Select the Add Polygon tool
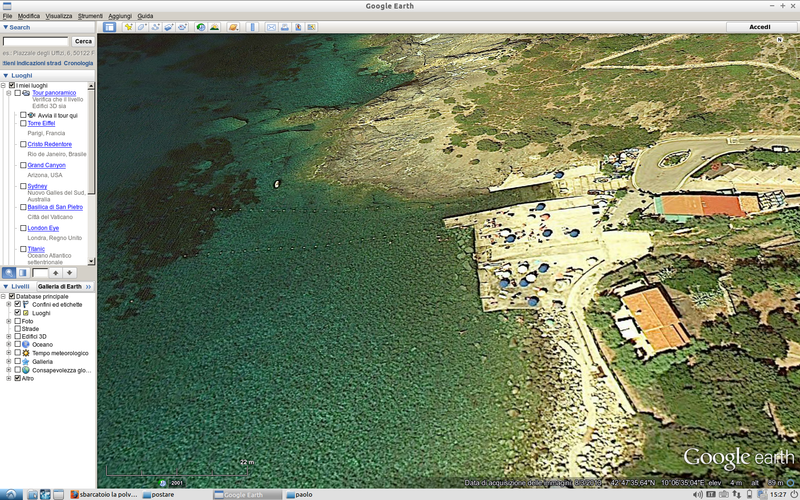 (x=142, y=27)
